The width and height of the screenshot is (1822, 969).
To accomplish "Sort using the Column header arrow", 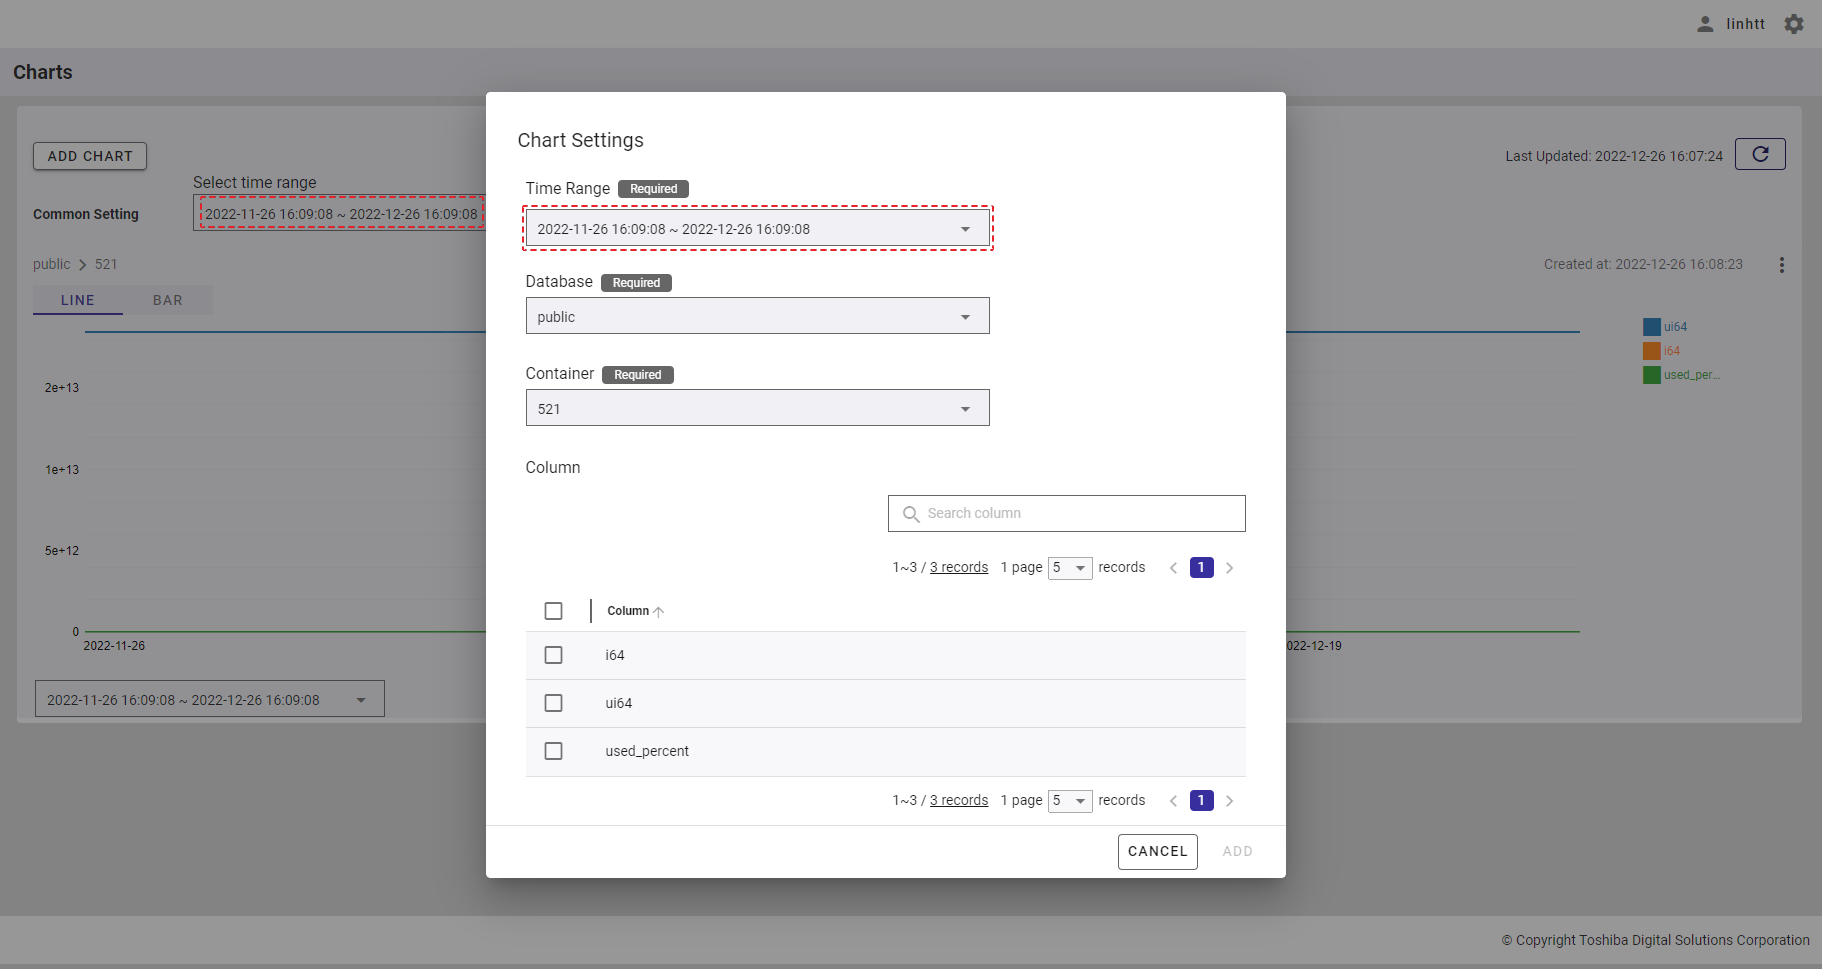I will coord(658,612).
